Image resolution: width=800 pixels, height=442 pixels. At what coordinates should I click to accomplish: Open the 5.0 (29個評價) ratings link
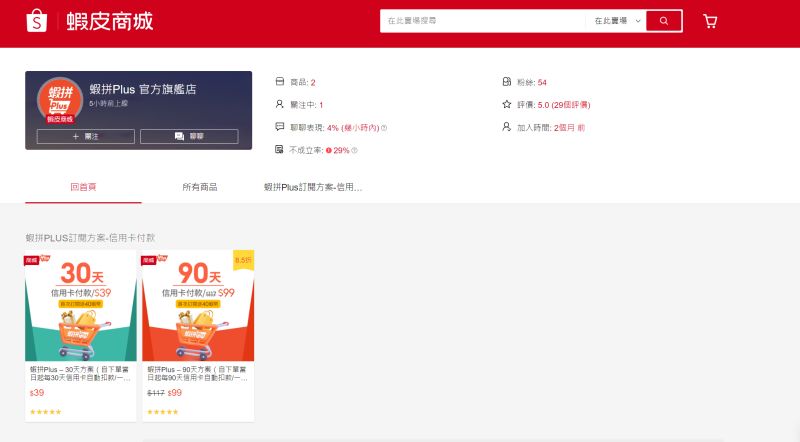(x=564, y=105)
